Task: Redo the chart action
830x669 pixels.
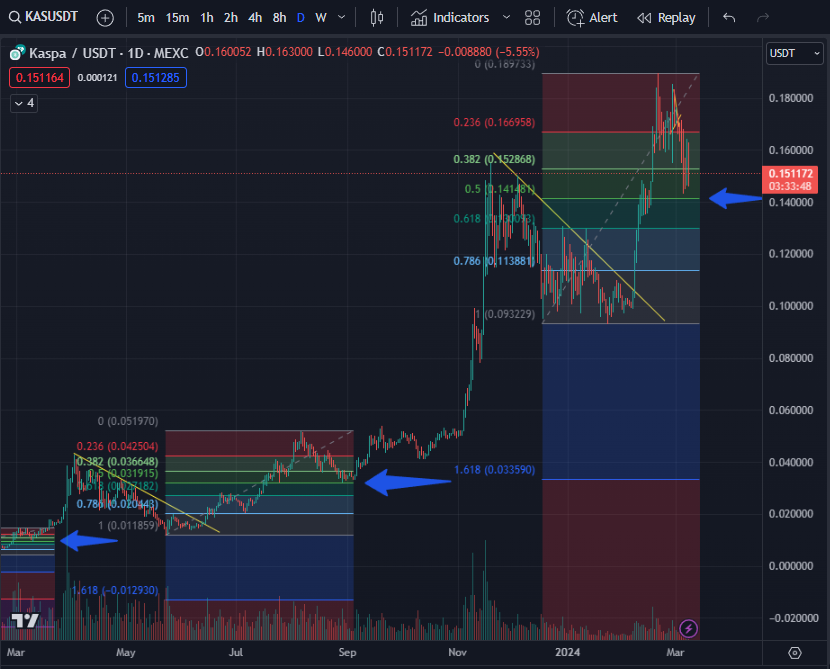Action: 762,18
